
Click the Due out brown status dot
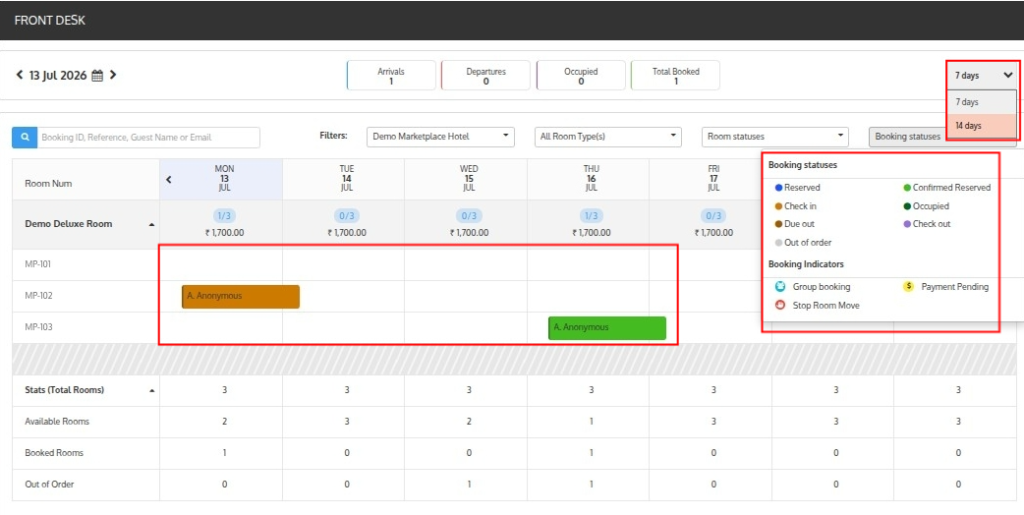pyautogui.click(x=778, y=224)
